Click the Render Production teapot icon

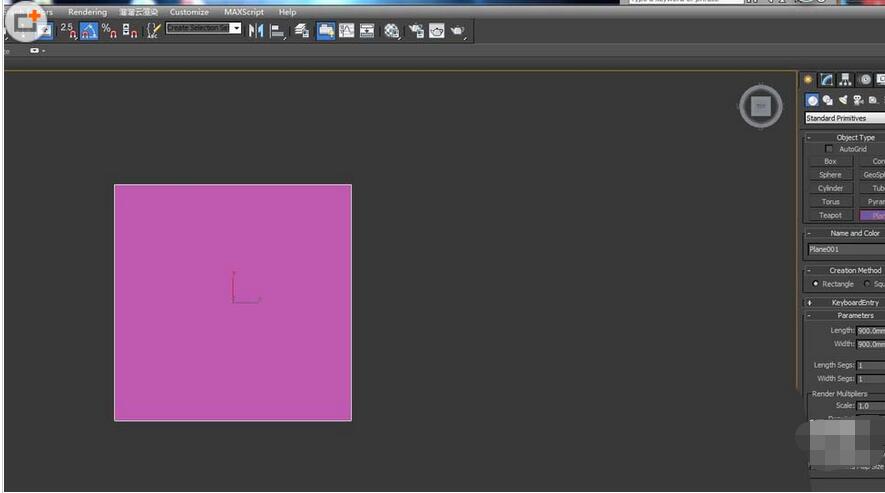coord(458,30)
